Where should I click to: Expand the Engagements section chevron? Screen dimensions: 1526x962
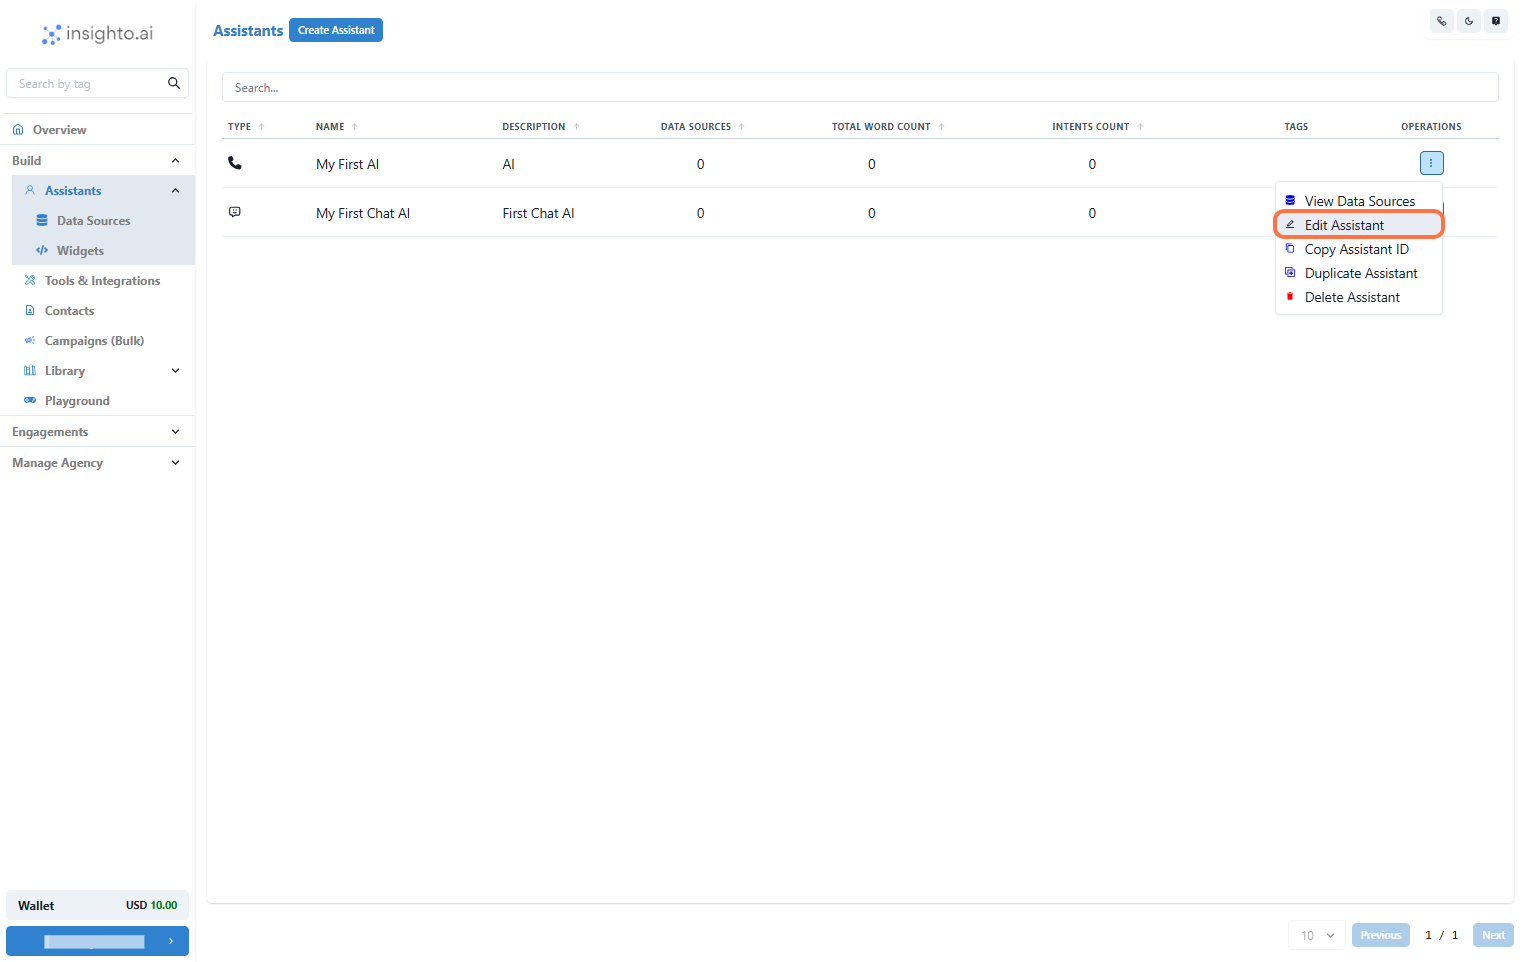(176, 431)
